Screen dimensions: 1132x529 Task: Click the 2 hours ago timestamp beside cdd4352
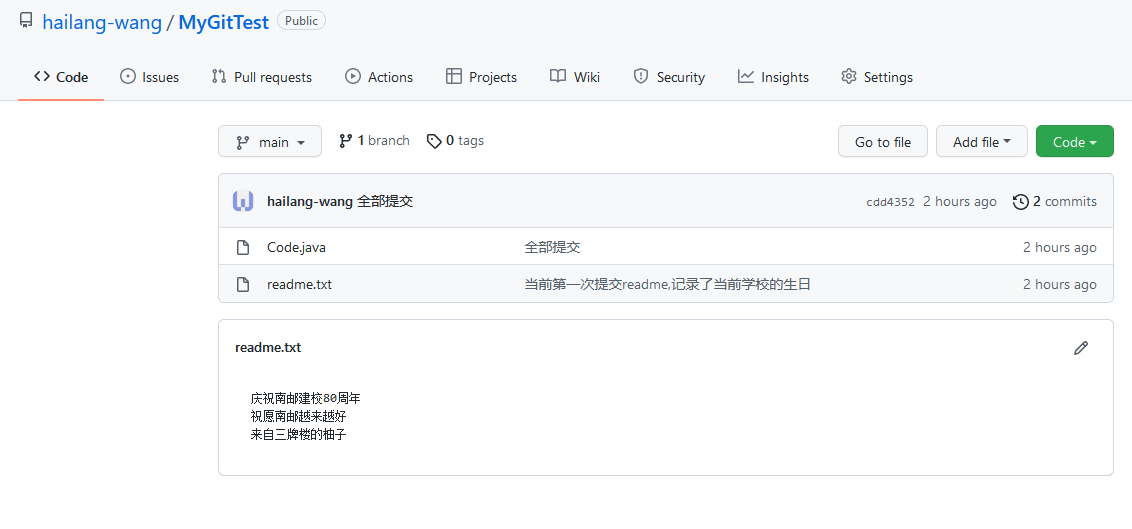point(959,201)
